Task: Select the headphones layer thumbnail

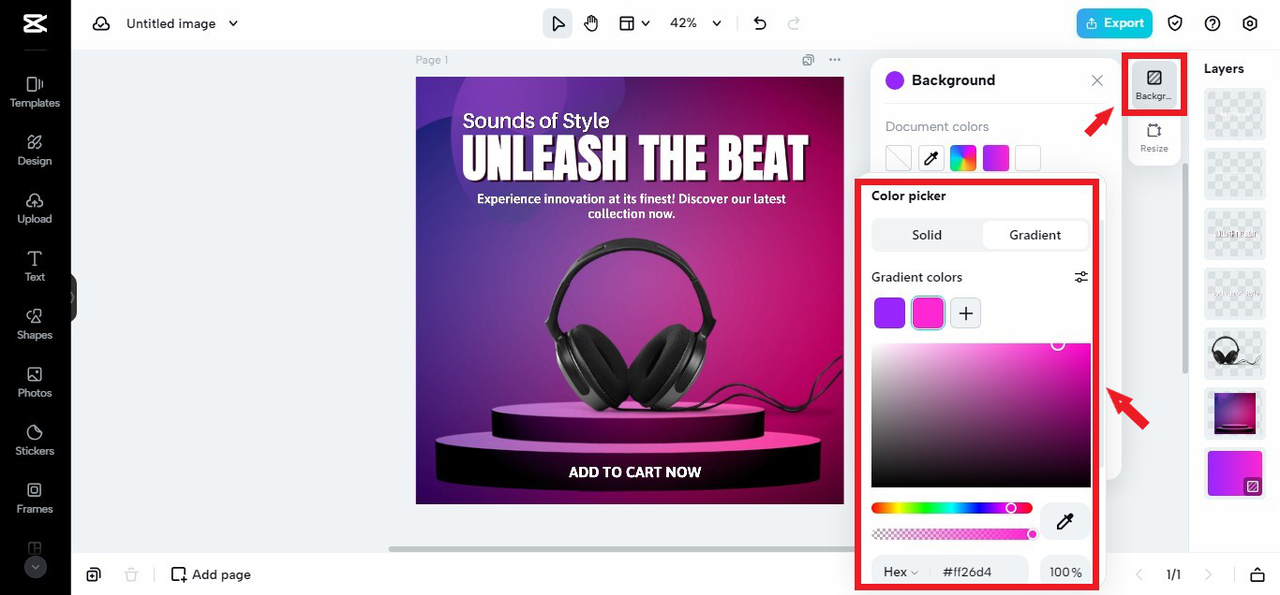Action: [1235, 352]
